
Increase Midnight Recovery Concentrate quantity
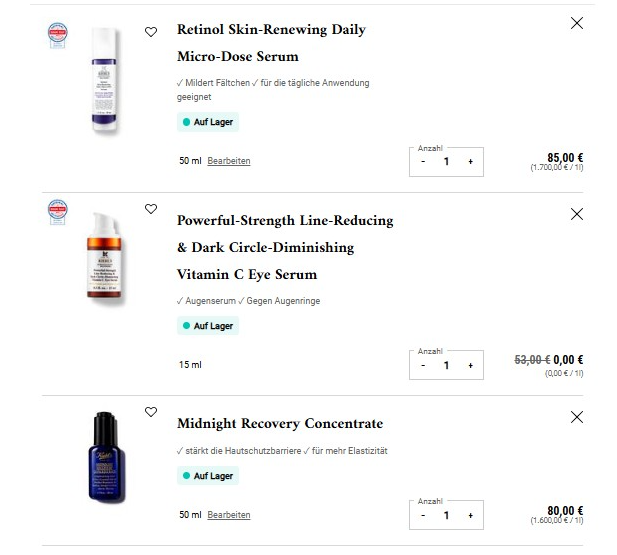[x=470, y=515]
